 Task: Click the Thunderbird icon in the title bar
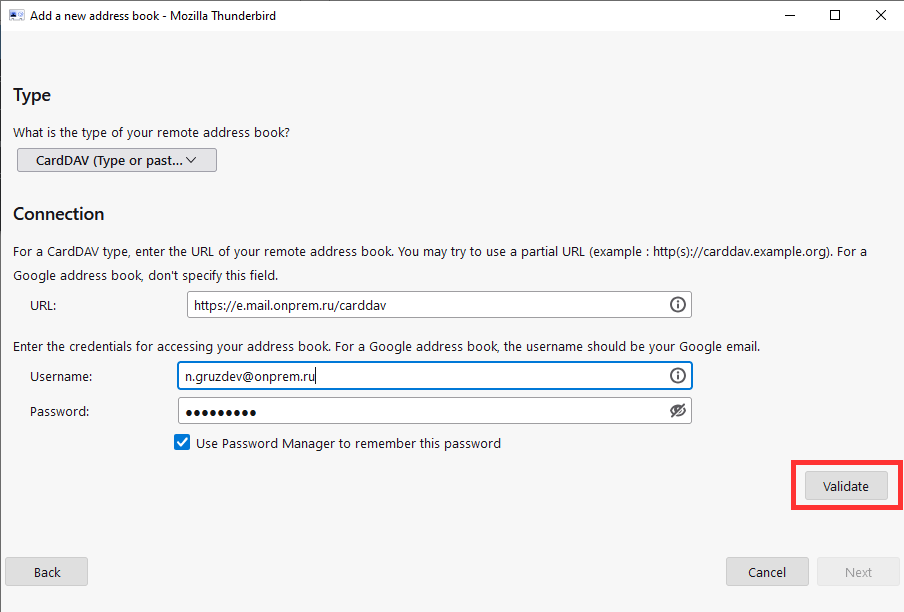point(16,15)
